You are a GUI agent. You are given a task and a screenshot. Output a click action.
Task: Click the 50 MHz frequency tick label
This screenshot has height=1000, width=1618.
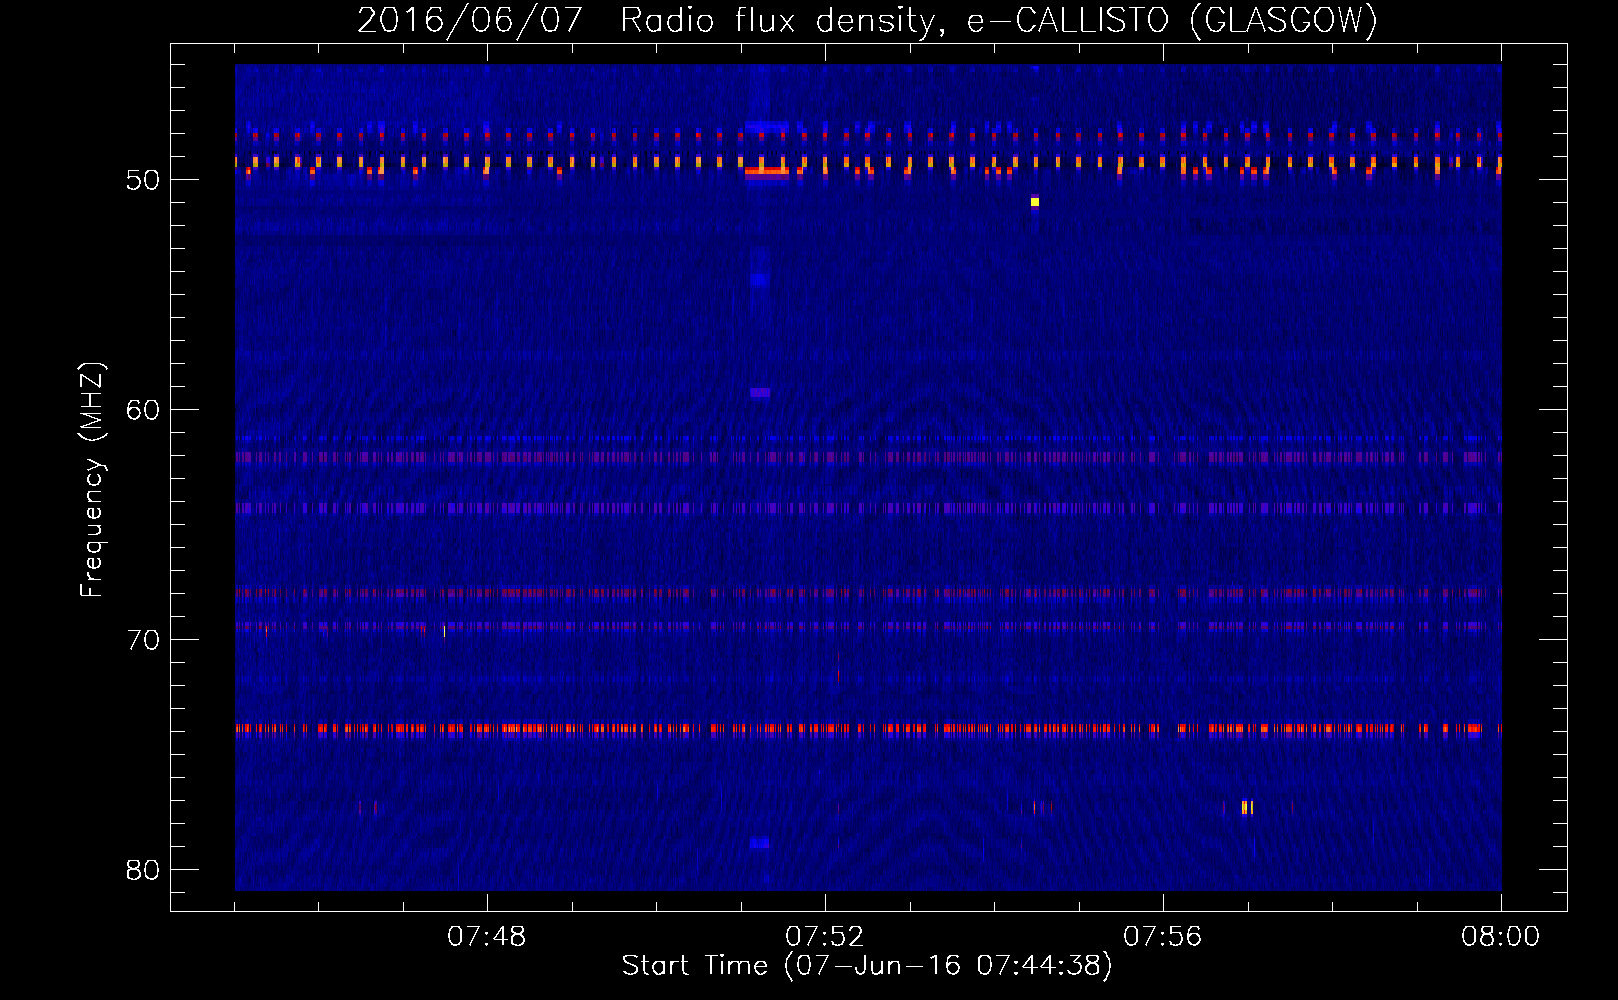[143, 180]
